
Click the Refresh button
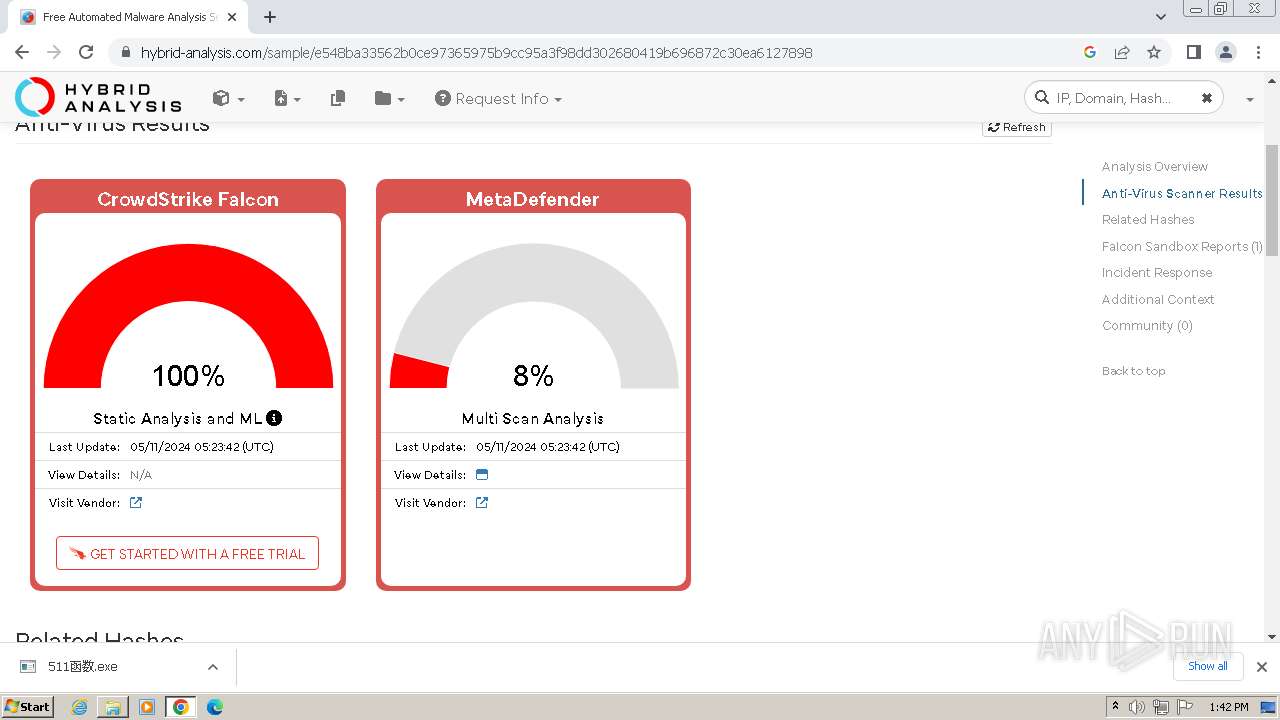(1016, 127)
